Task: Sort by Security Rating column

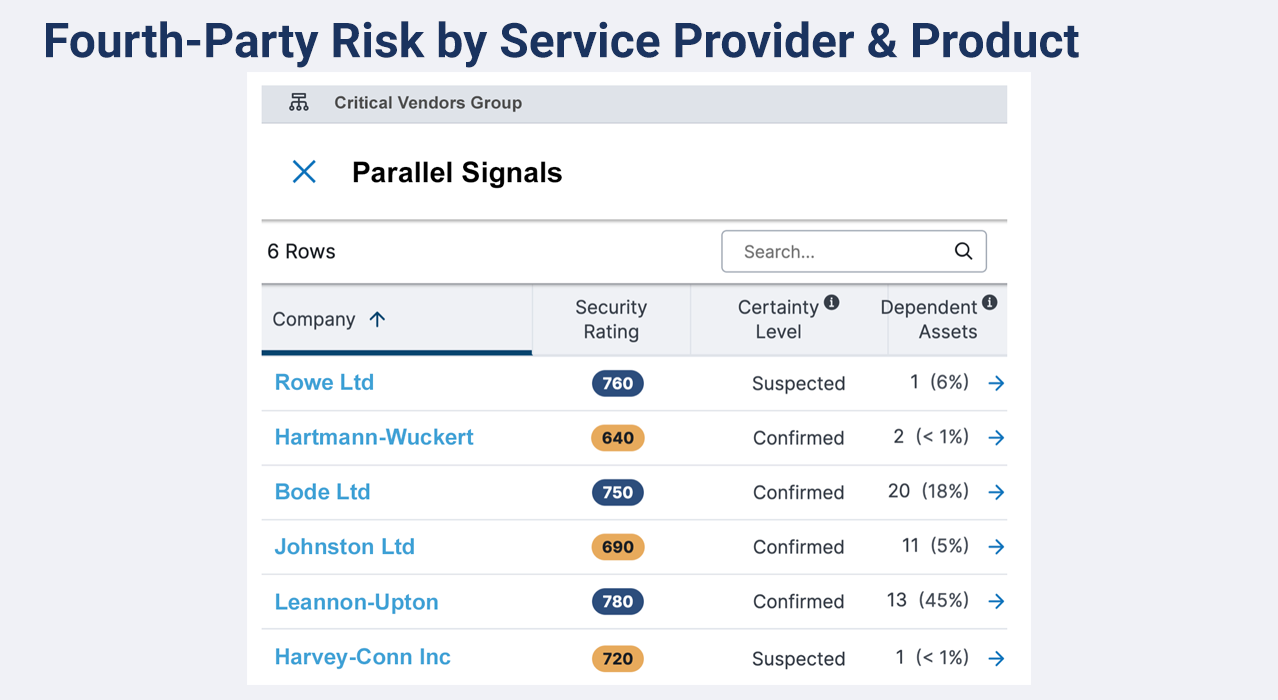Action: (x=610, y=320)
